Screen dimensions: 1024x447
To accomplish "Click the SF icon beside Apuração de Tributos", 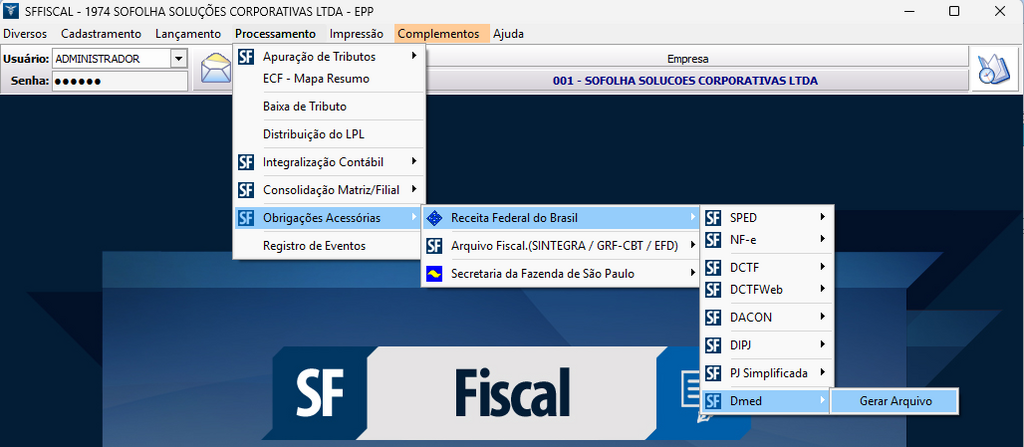I will [x=246, y=57].
